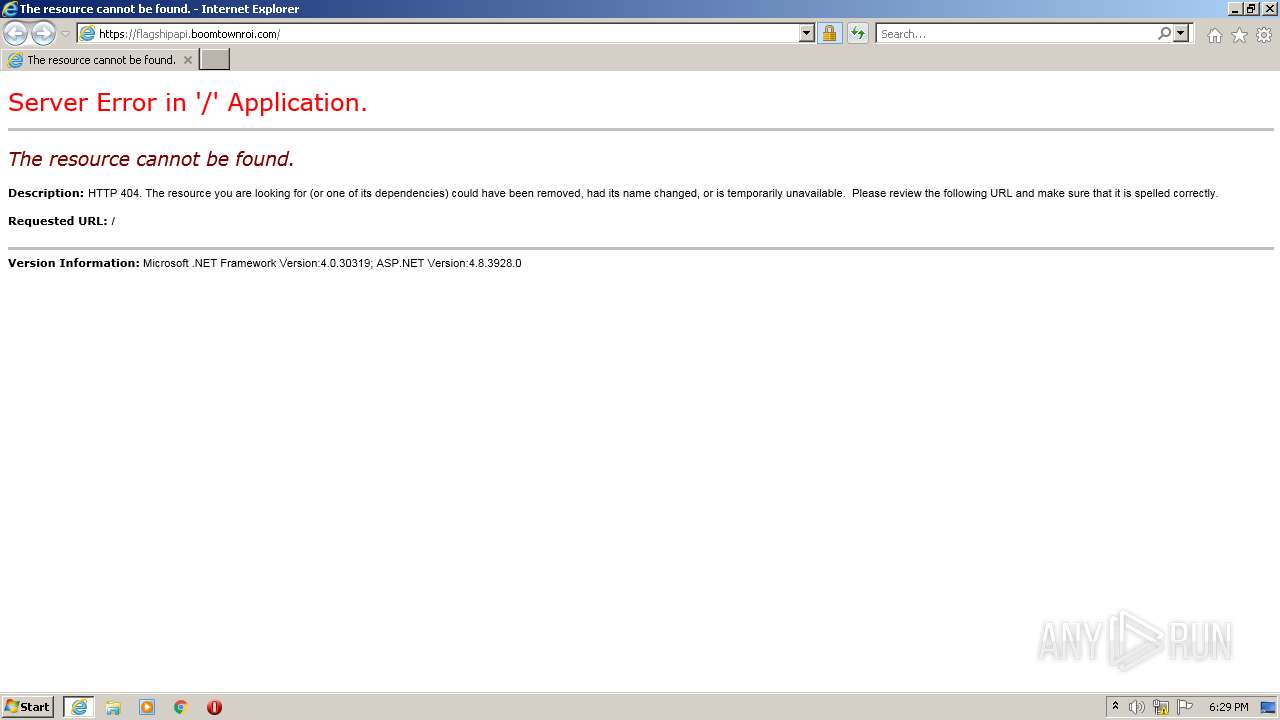The width and height of the screenshot is (1280, 720).
Task: Go back with the Back arrow button
Action: coord(15,34)
